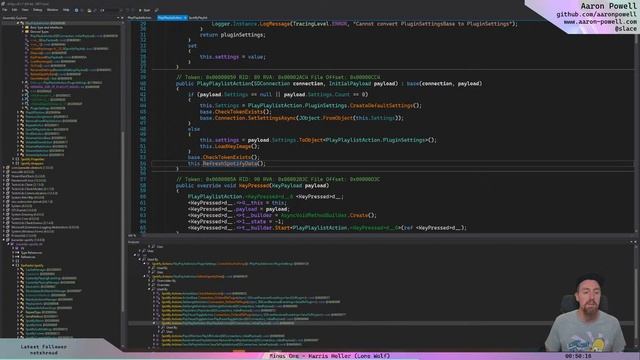
Task: Open the Help menu
Action: click(x=66, y=10)
